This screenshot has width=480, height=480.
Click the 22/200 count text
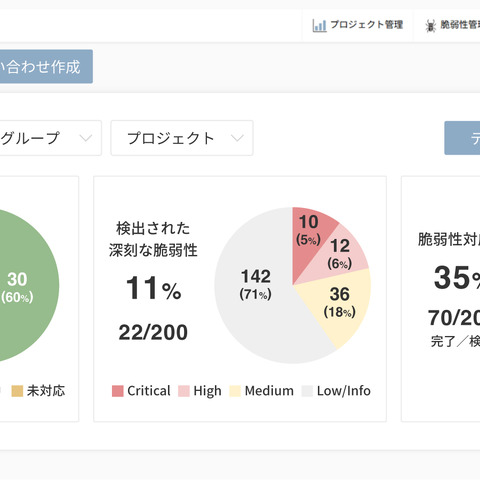[153, 332]
